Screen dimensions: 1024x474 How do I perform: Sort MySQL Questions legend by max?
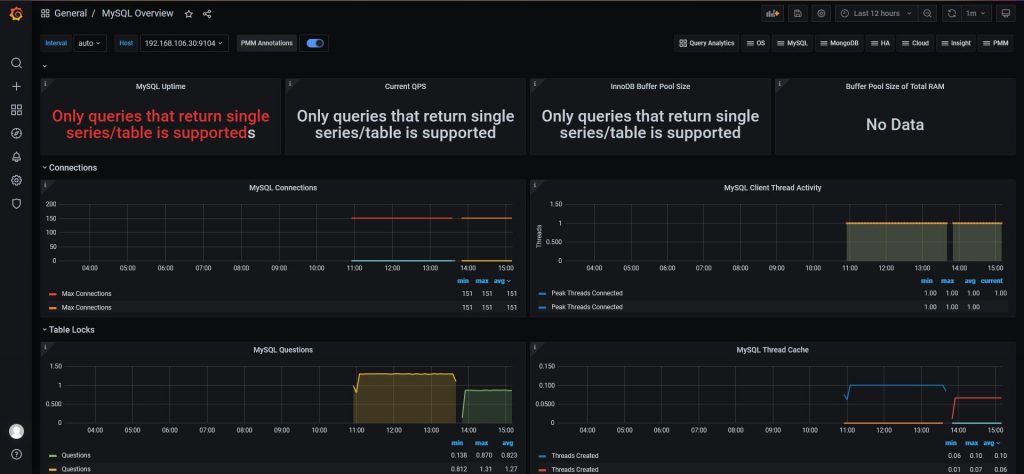tap(481, 443)
